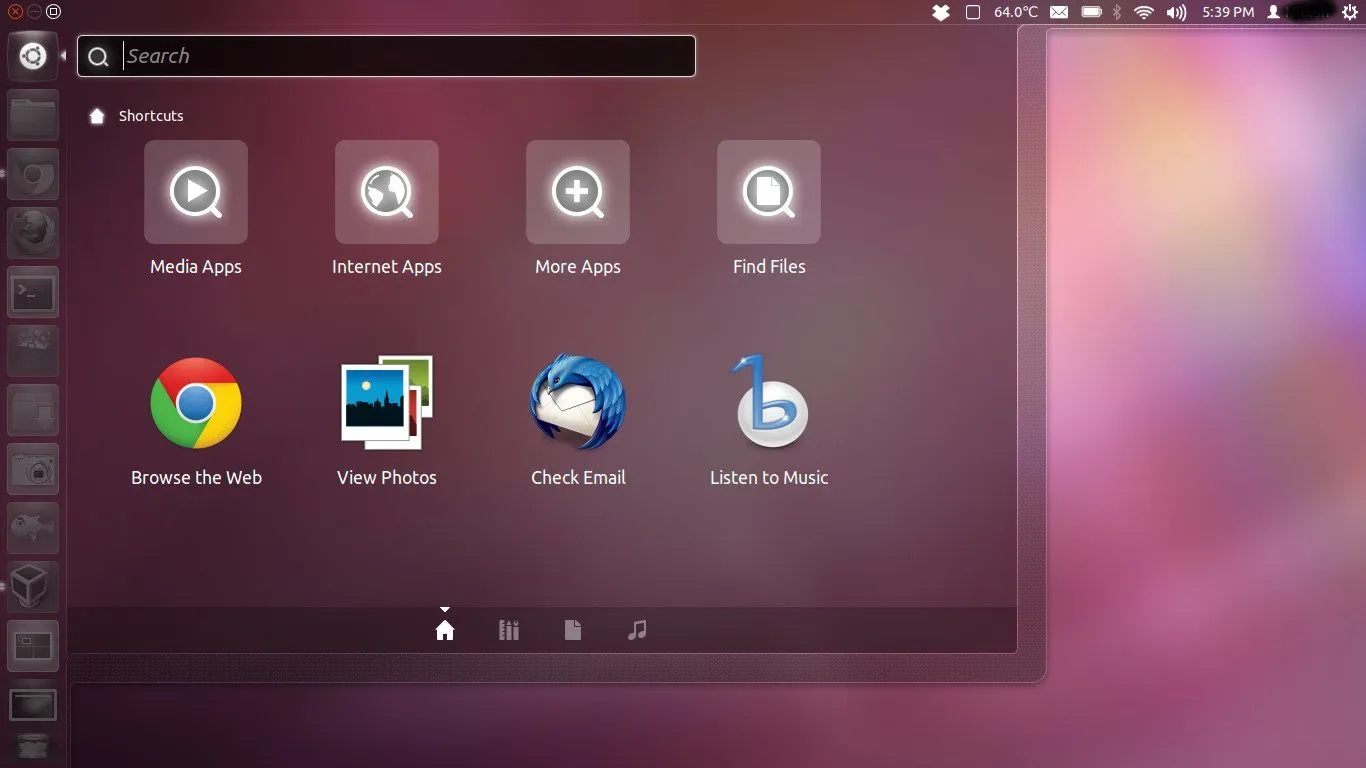Viewport: 1366px width, 768px height.
Task: Select the Home lens tab
Action: coord(445,630)
